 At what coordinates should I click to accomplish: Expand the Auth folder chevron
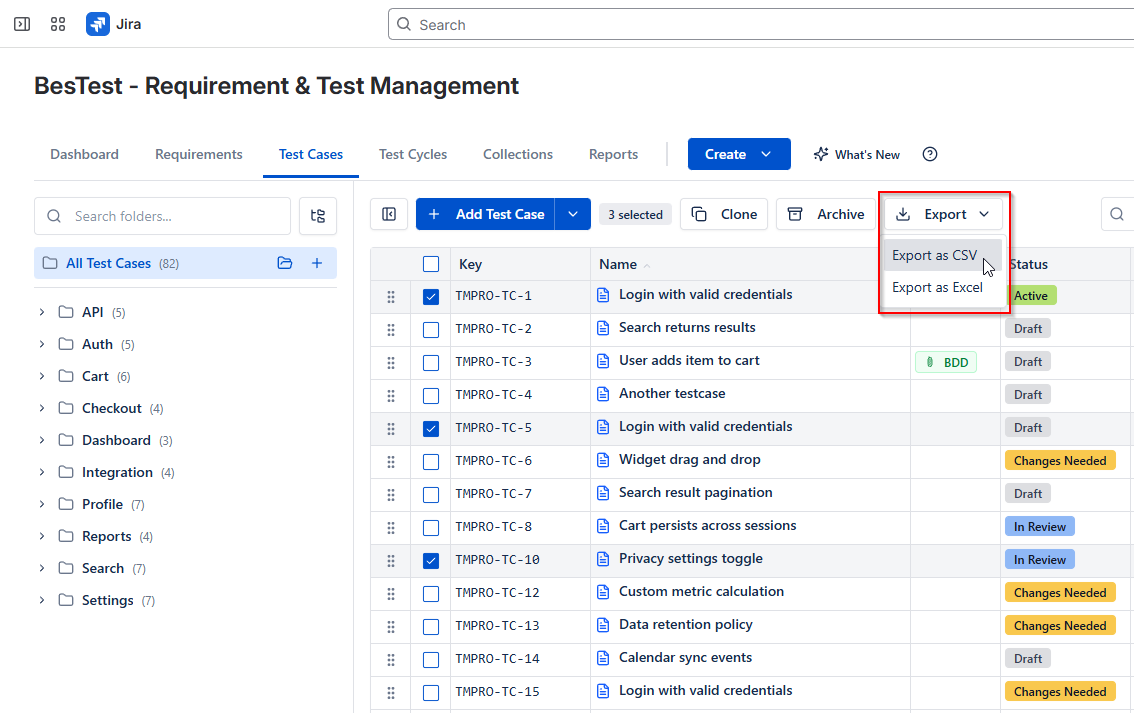(41, 344)
